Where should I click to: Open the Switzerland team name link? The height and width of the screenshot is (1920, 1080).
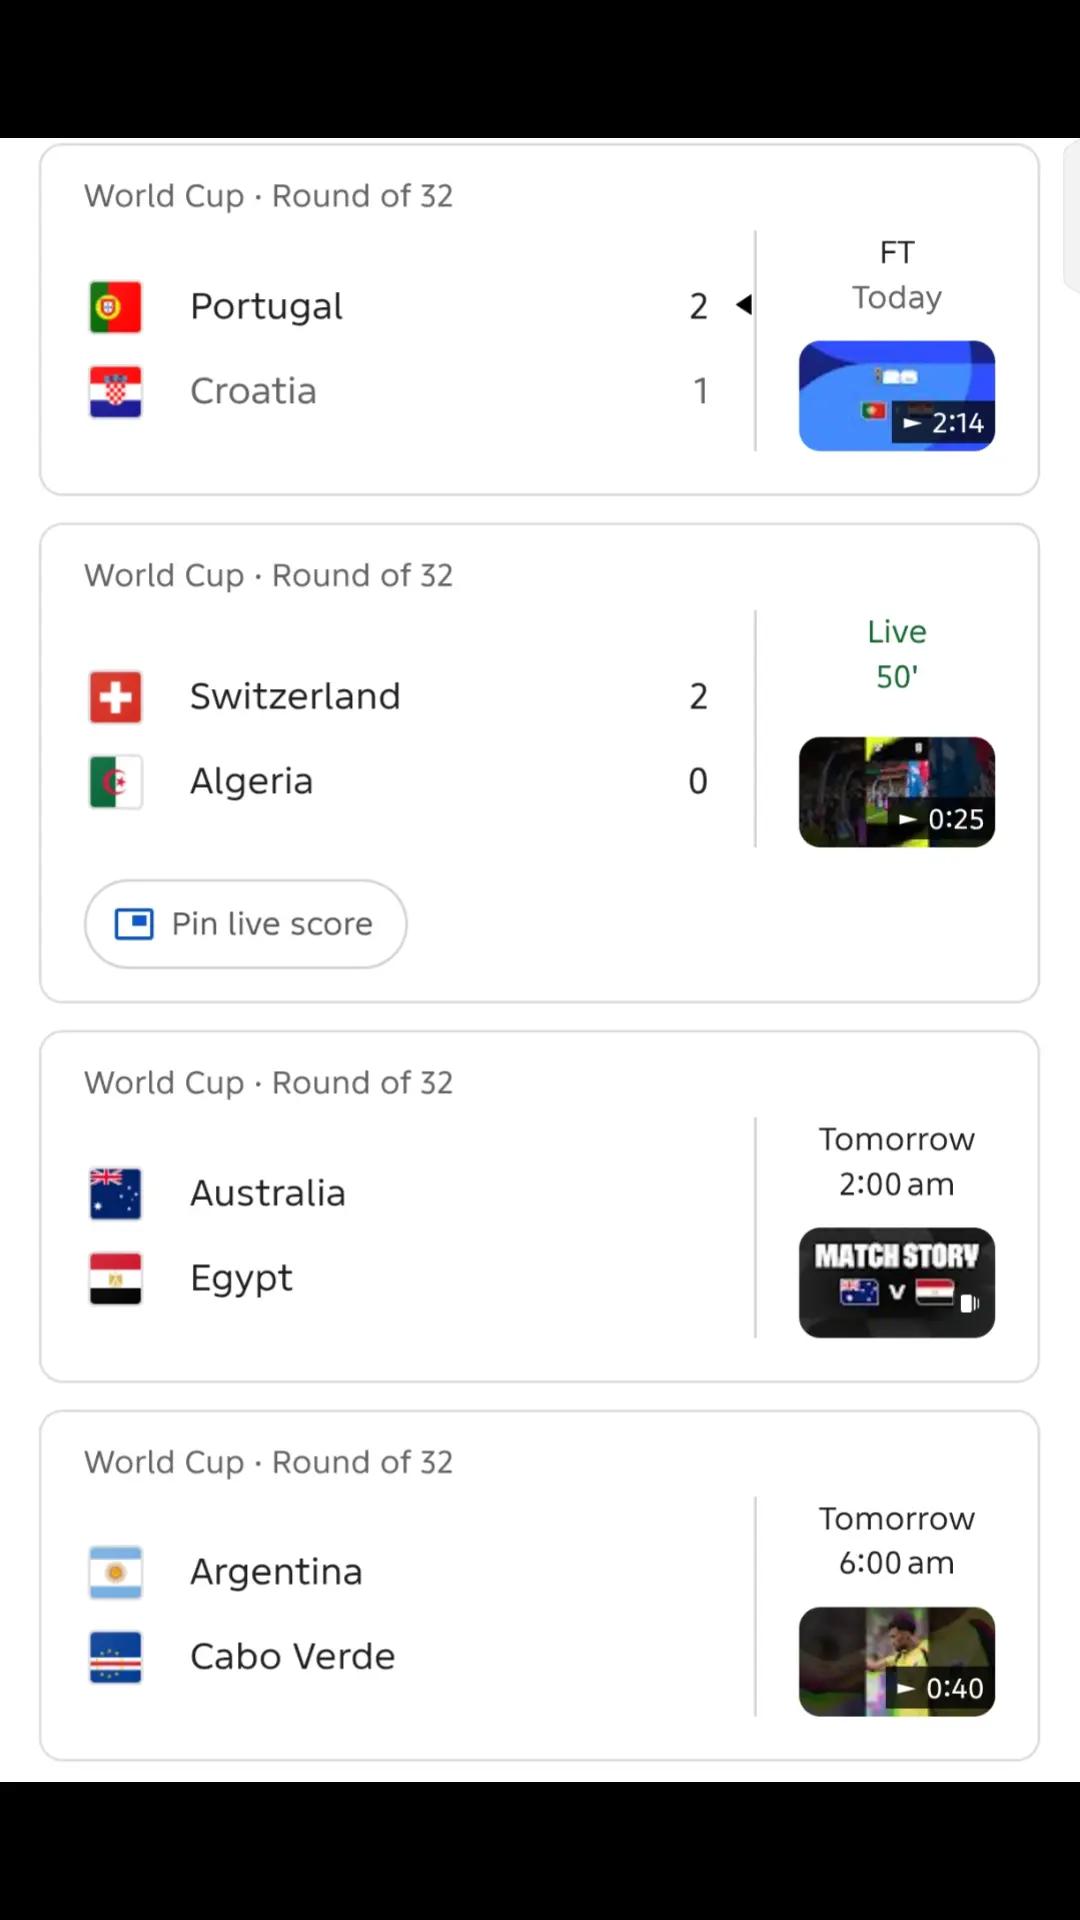[295, 696]
